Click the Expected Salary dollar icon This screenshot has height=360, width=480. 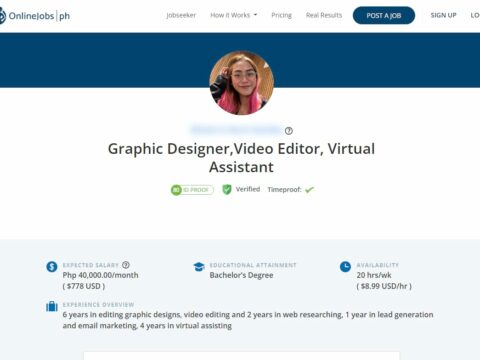[52, 267]
